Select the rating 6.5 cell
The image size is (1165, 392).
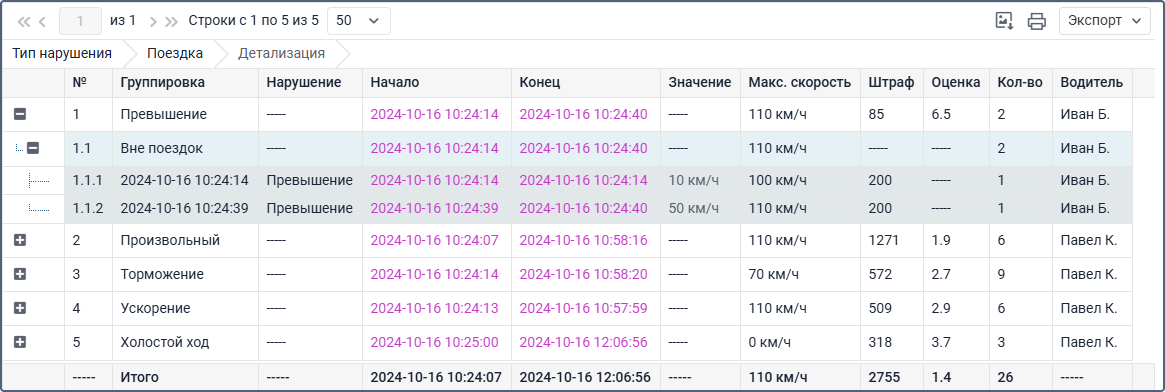coord(955,114)
